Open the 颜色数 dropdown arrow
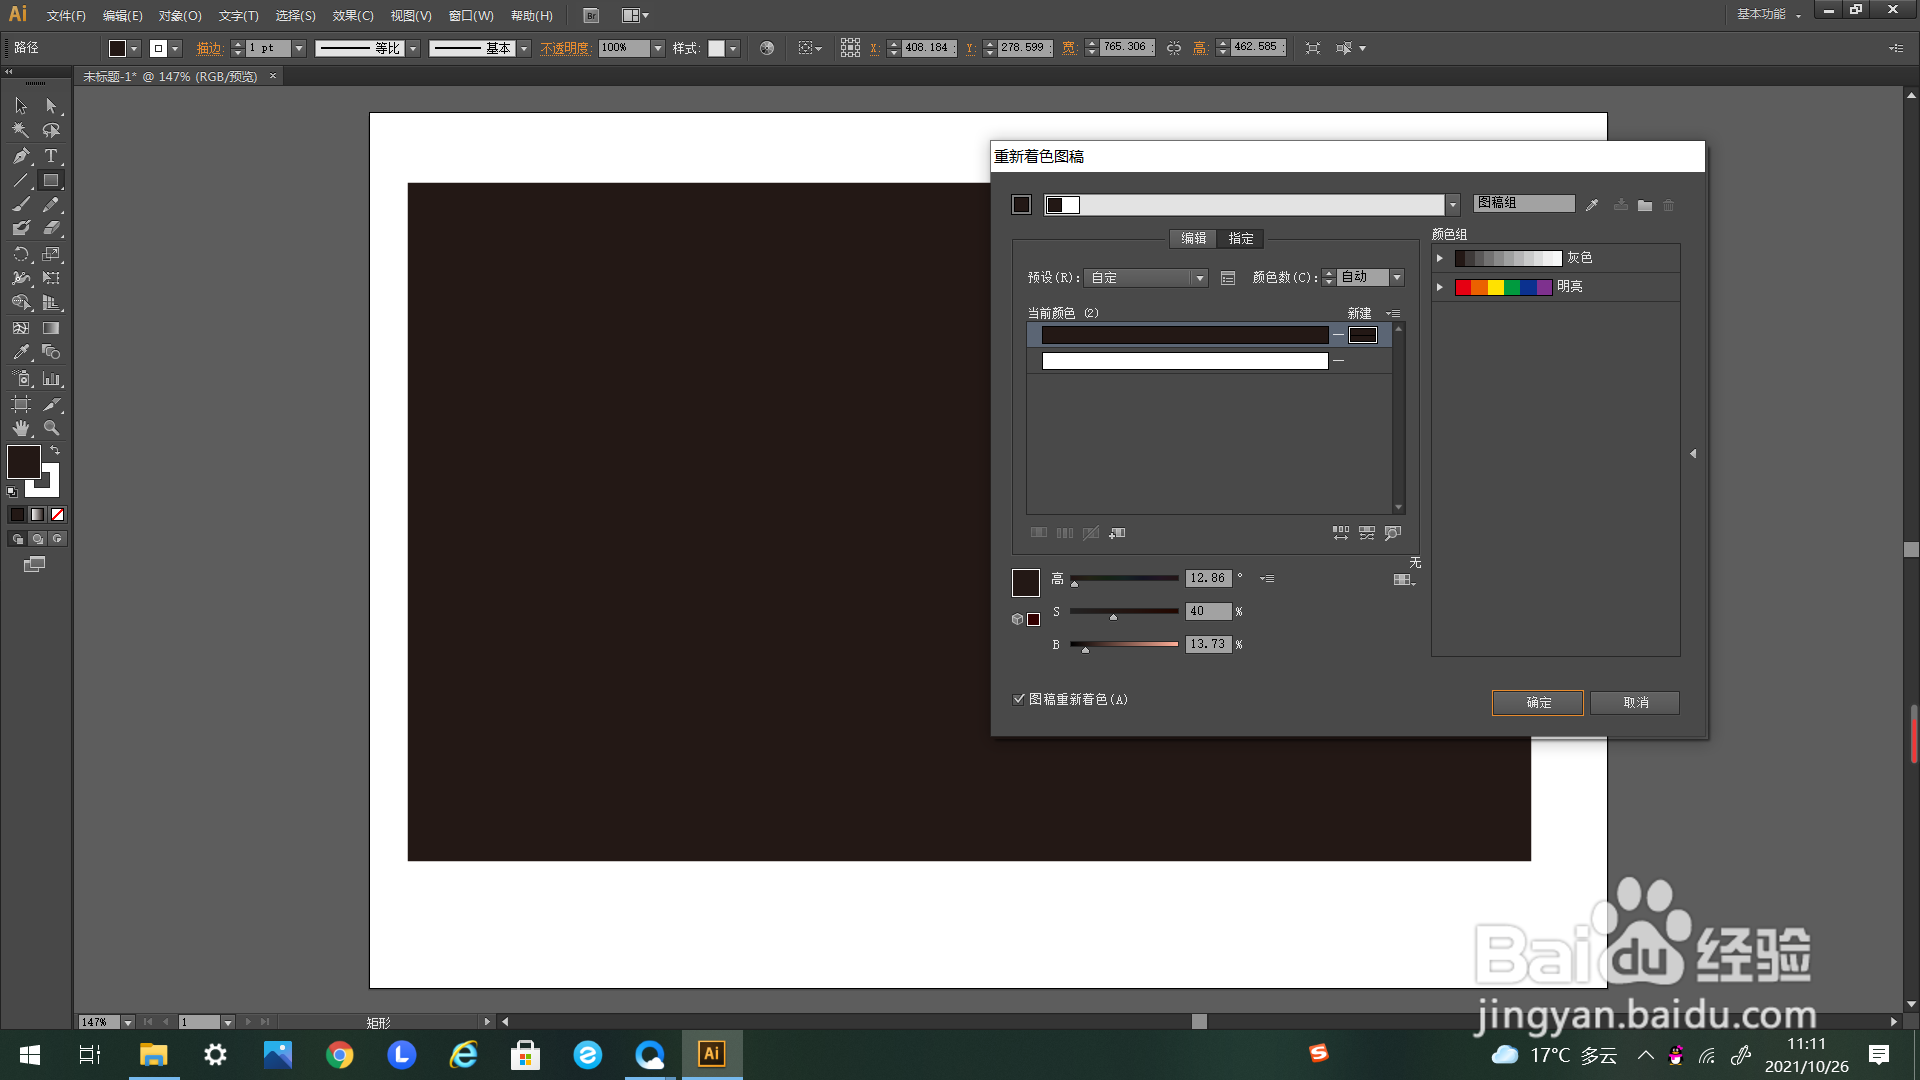Viewport: 1920px width, 1080px height. pos(1397,278)
